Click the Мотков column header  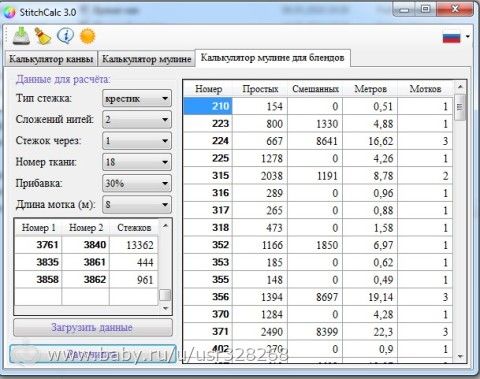pyautogui.click(x=425, y=89)
